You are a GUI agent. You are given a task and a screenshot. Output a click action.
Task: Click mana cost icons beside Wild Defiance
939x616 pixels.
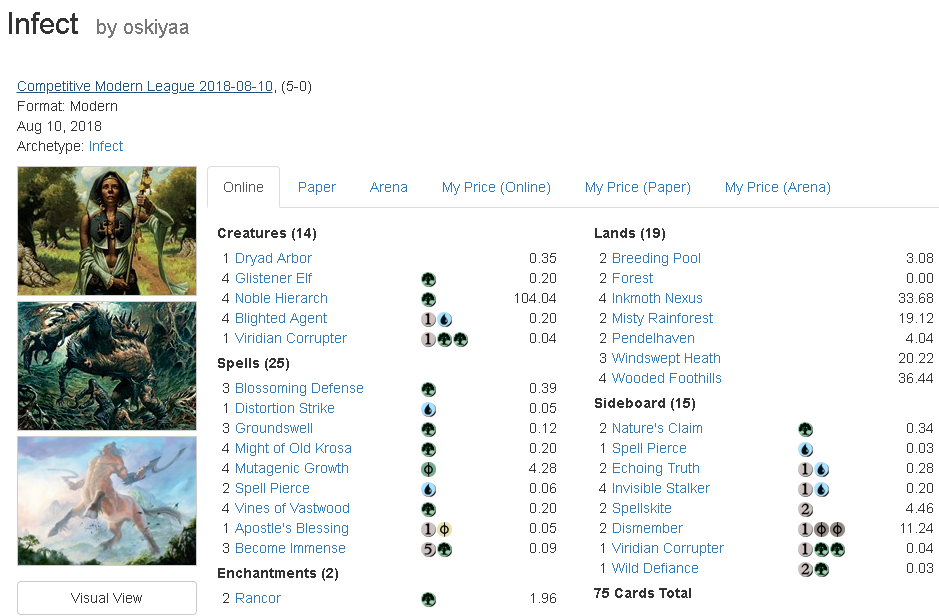pos(813,569)
